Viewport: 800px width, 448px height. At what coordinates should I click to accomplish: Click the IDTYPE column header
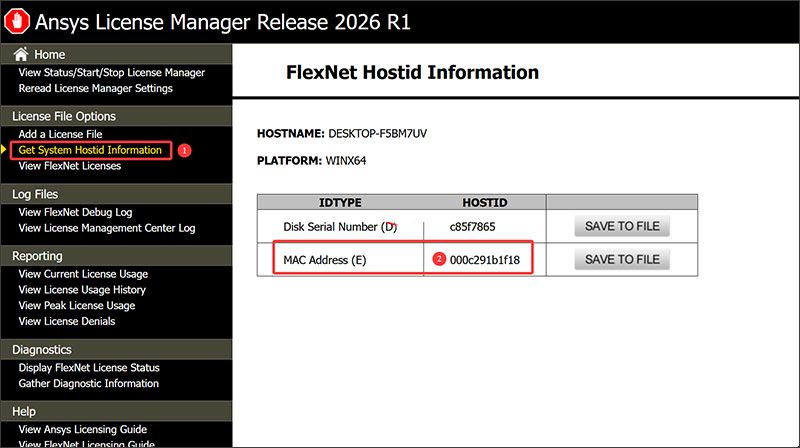[340, 203]
